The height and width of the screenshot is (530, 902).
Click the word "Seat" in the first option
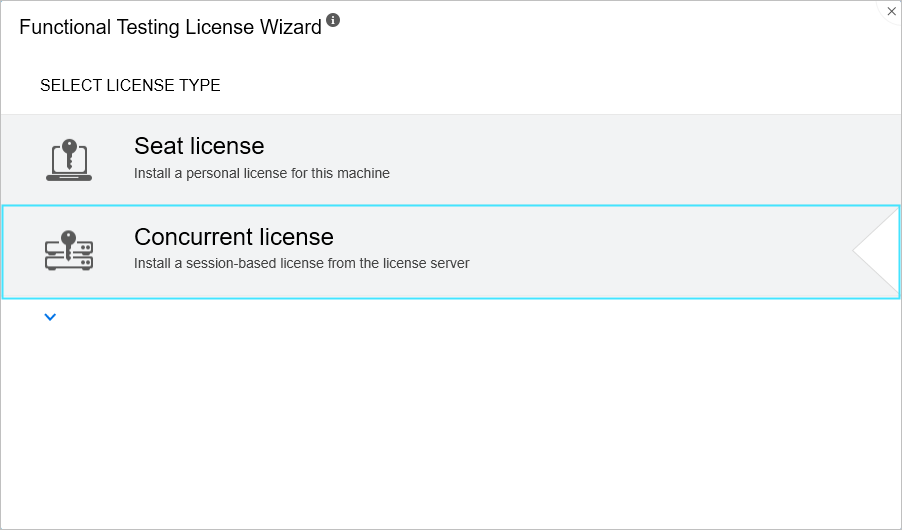tap(159, 146)
